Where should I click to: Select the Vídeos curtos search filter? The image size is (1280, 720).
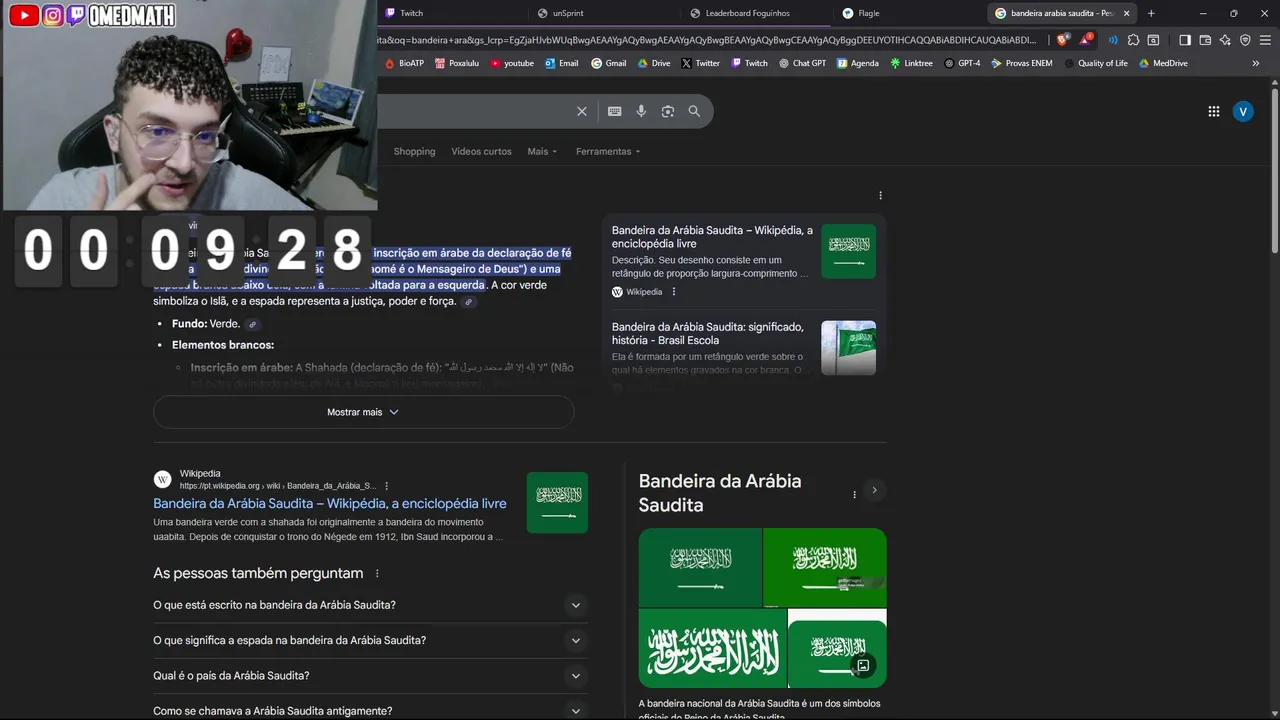pos(481,152)
